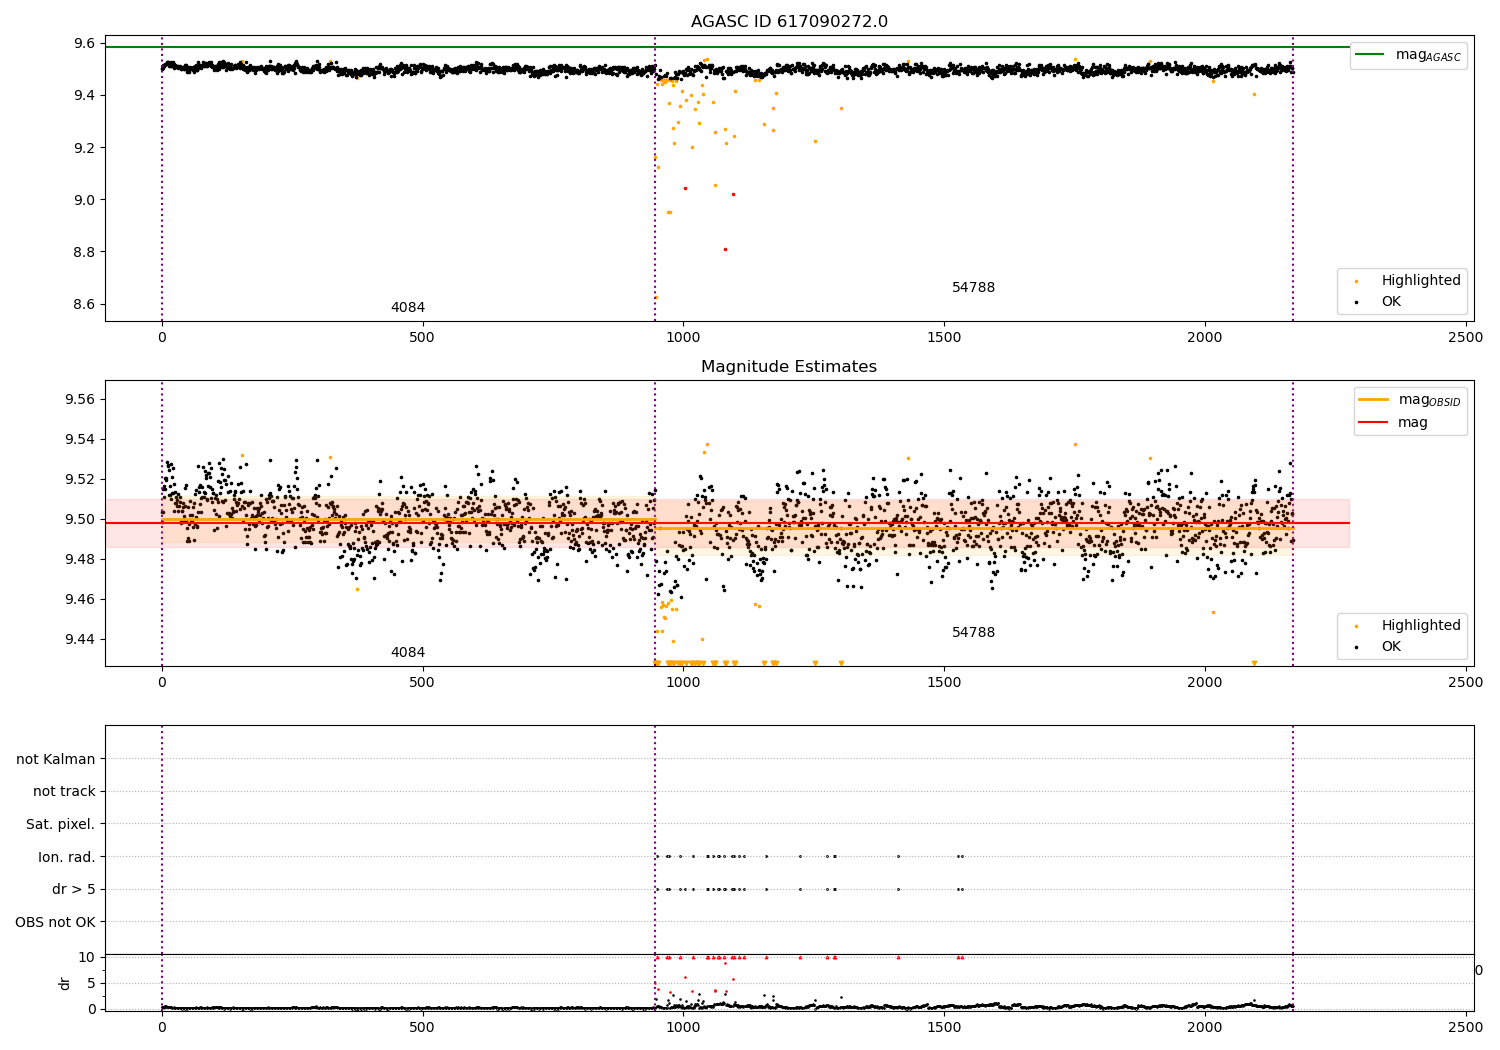Click the 9.48 y-axis tick label
This screenshot has width=1500, height=1050.
click(79, 559)
